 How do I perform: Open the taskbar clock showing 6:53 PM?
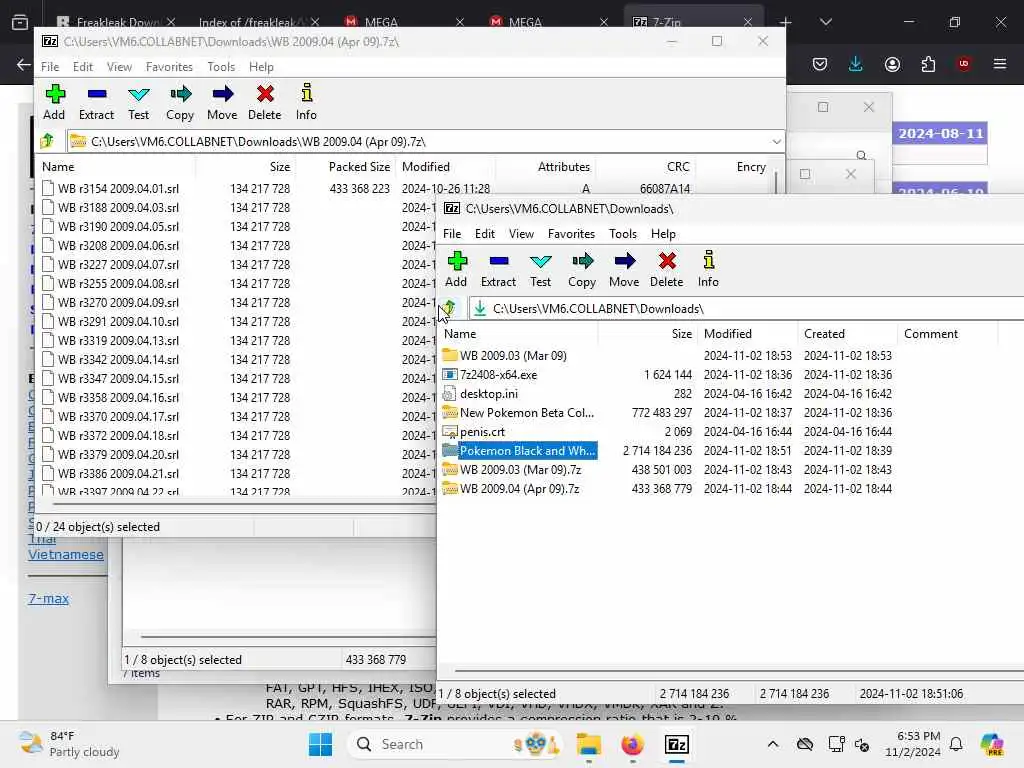click(912, 744)
